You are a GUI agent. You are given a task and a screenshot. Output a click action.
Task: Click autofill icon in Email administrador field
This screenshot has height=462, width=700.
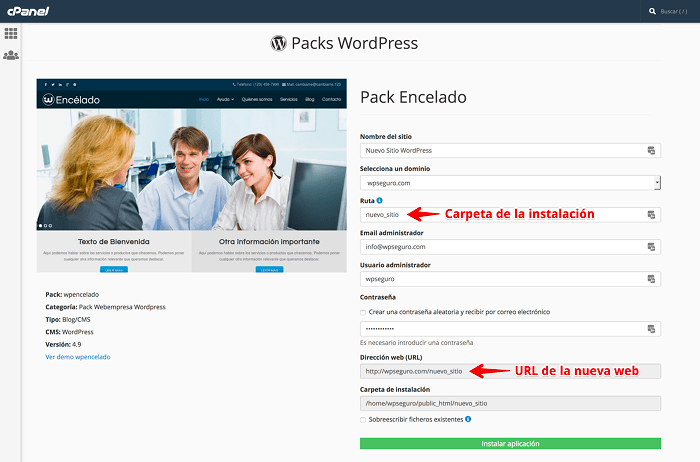point(651,247)
